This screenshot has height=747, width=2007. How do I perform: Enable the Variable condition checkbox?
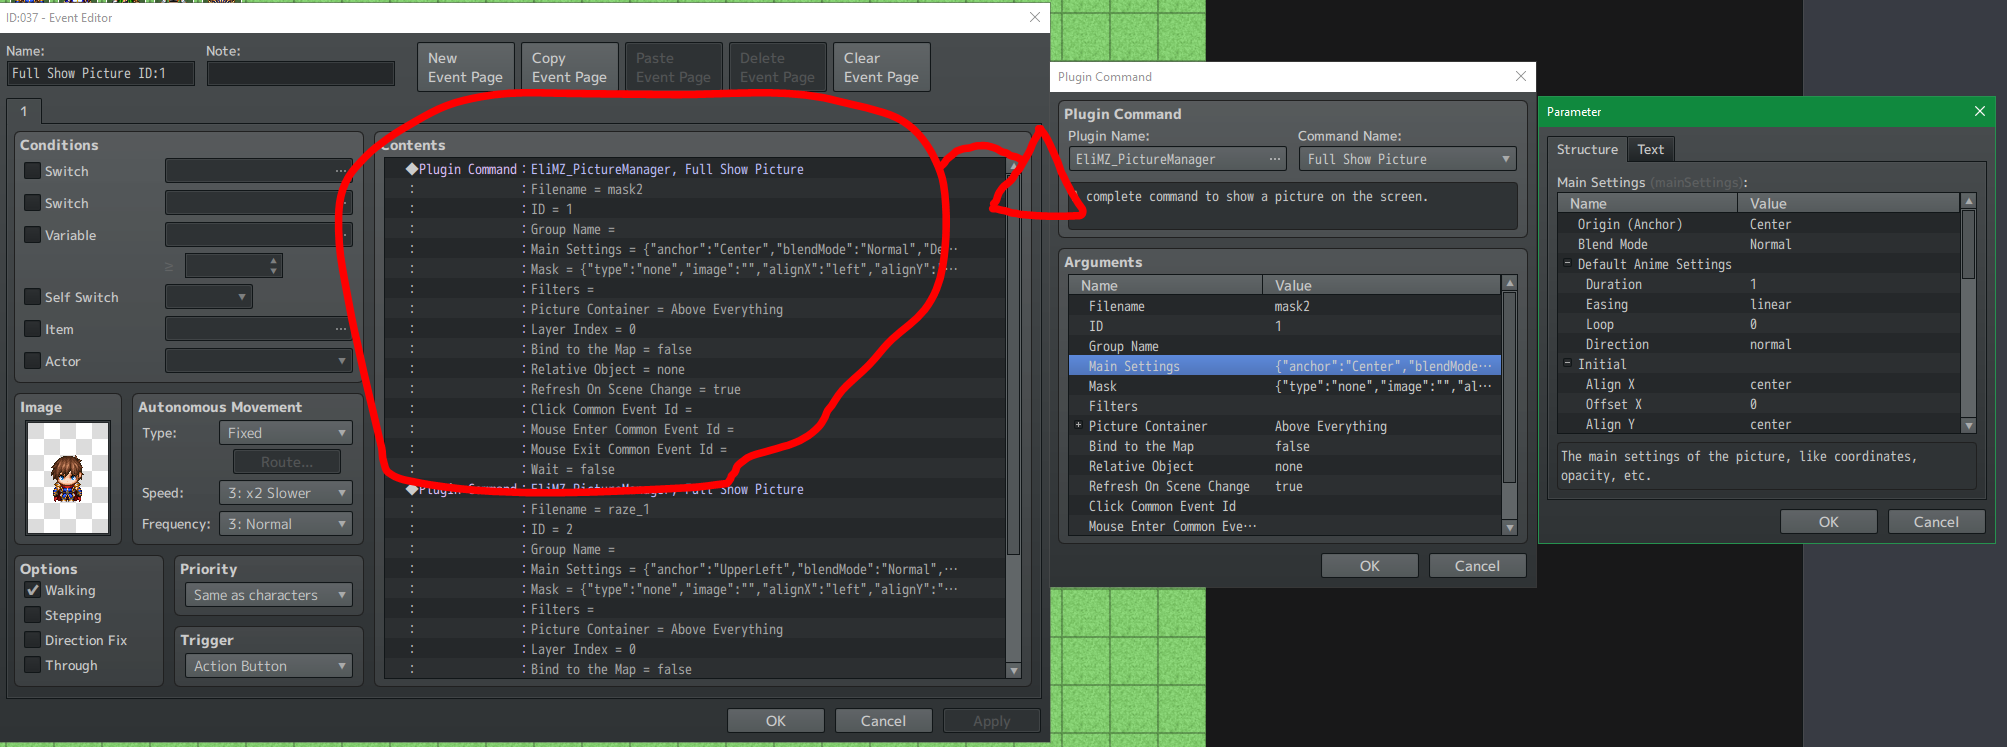(33, 235)
